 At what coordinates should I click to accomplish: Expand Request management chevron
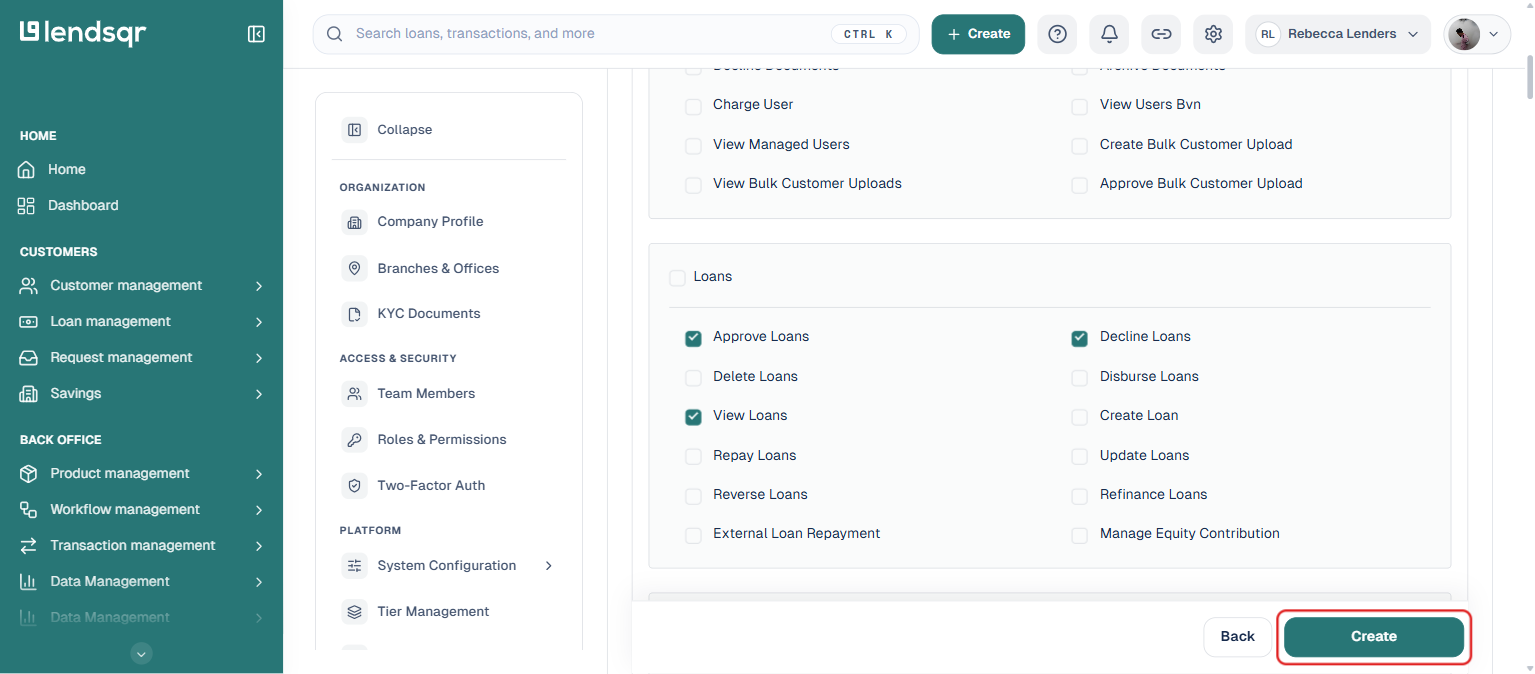coord(259,358)
